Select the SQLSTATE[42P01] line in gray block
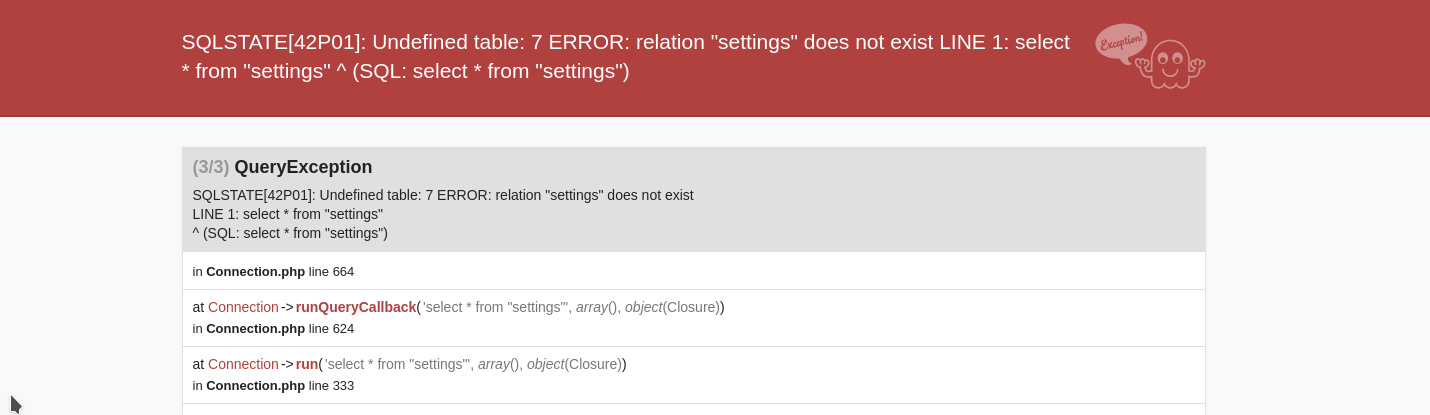Viewport: 1430px width, 415px height. (443, 195)
